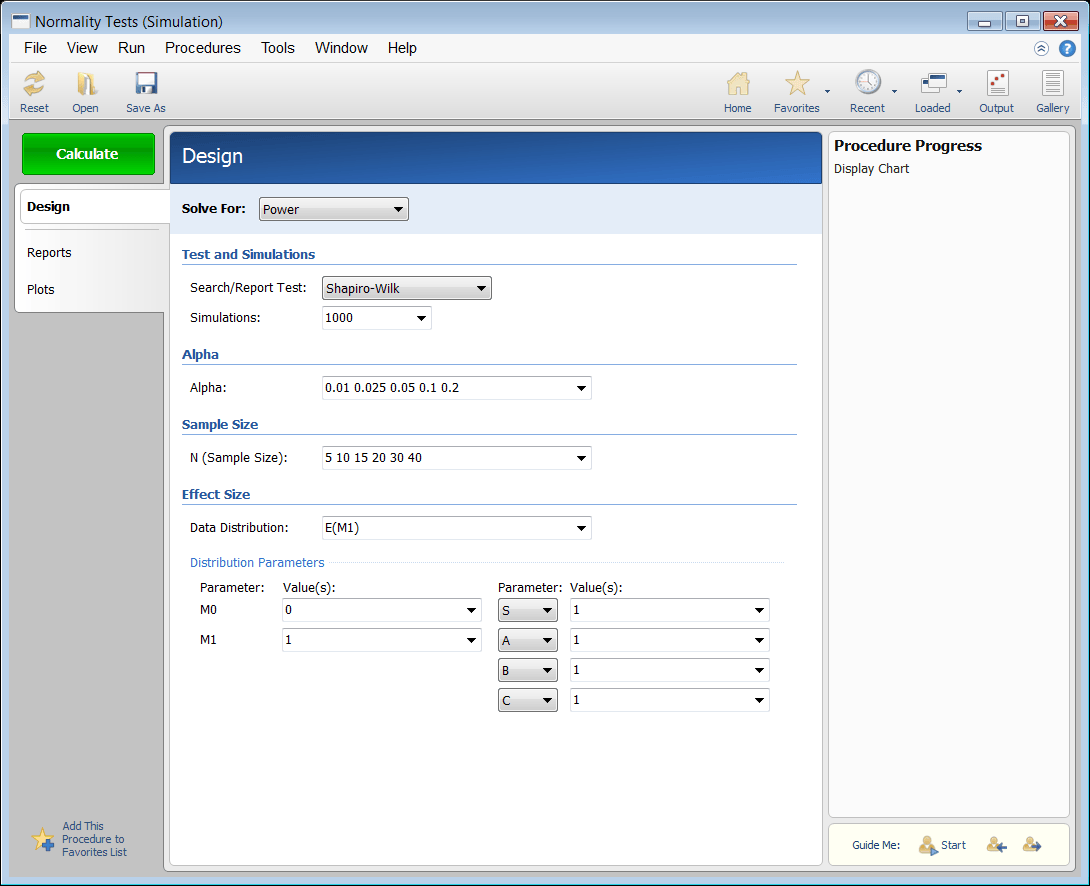Image resolution: width=1090 pixels, height=886 pixels.
Task: Expand the Data Distribution dropdown arrow
Action: point(581,529)
